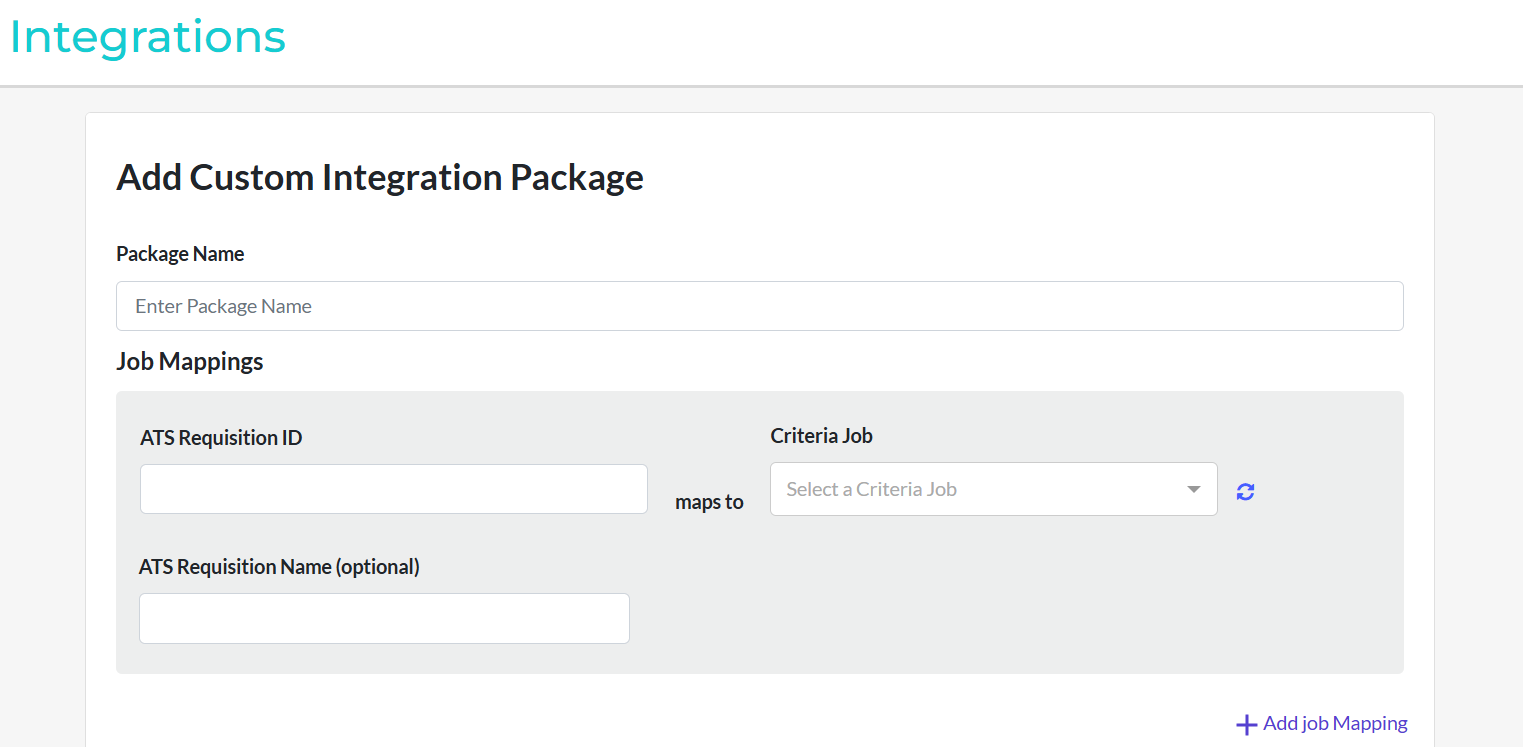Screen dimensions: 1523x747
Task: Click the Add job Mapping link
Action: coord(1334,723)
